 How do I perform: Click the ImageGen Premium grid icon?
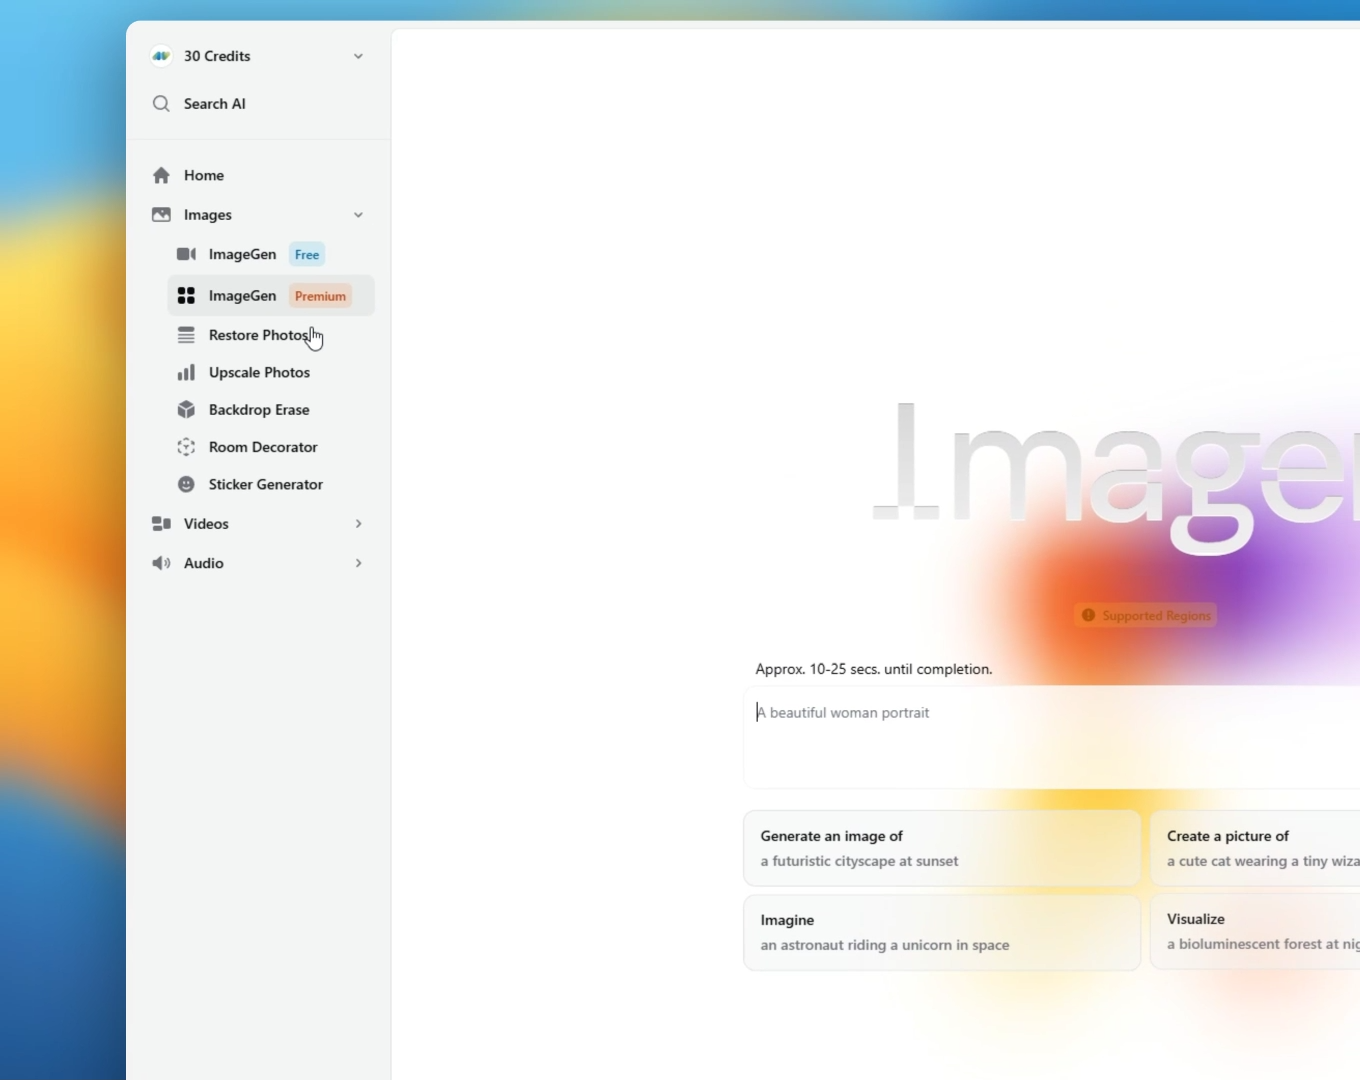coord(186,296)
